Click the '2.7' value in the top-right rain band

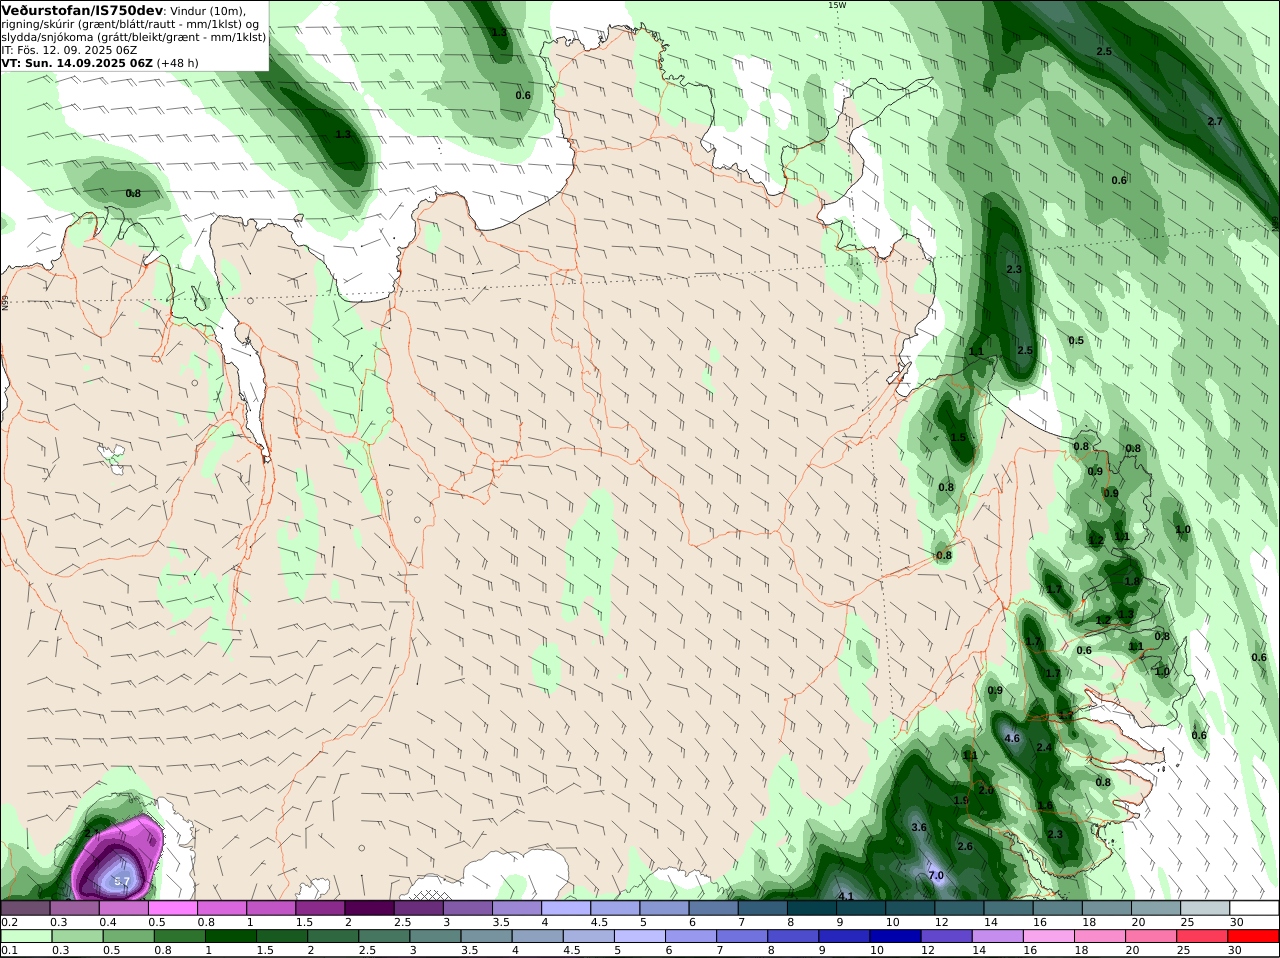click(1215, 121)
